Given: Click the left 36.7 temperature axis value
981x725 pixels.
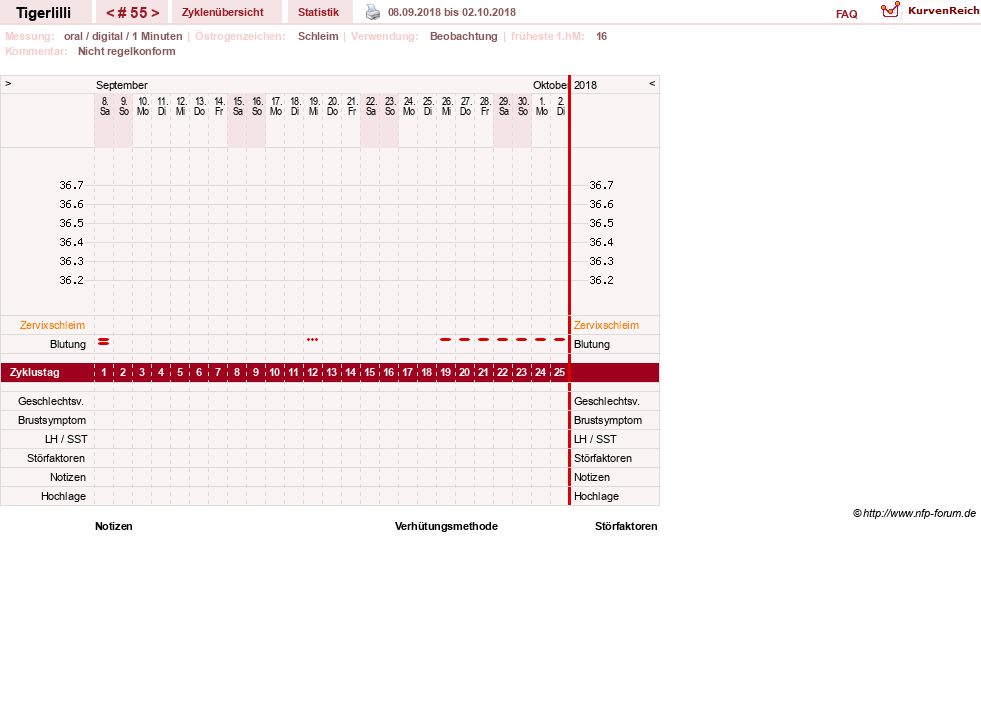Looking at the screenshot, I should 71,185.
